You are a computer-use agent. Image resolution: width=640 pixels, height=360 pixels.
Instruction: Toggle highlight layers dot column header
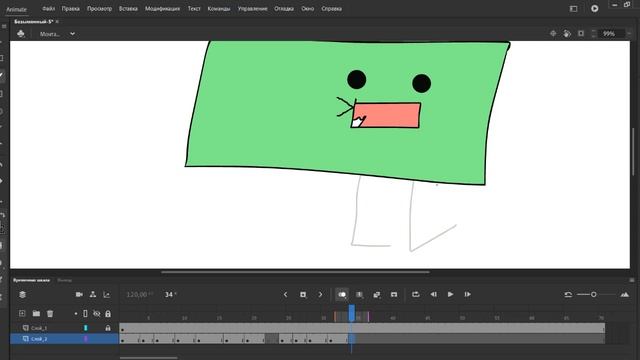click(x=76, y=314)
